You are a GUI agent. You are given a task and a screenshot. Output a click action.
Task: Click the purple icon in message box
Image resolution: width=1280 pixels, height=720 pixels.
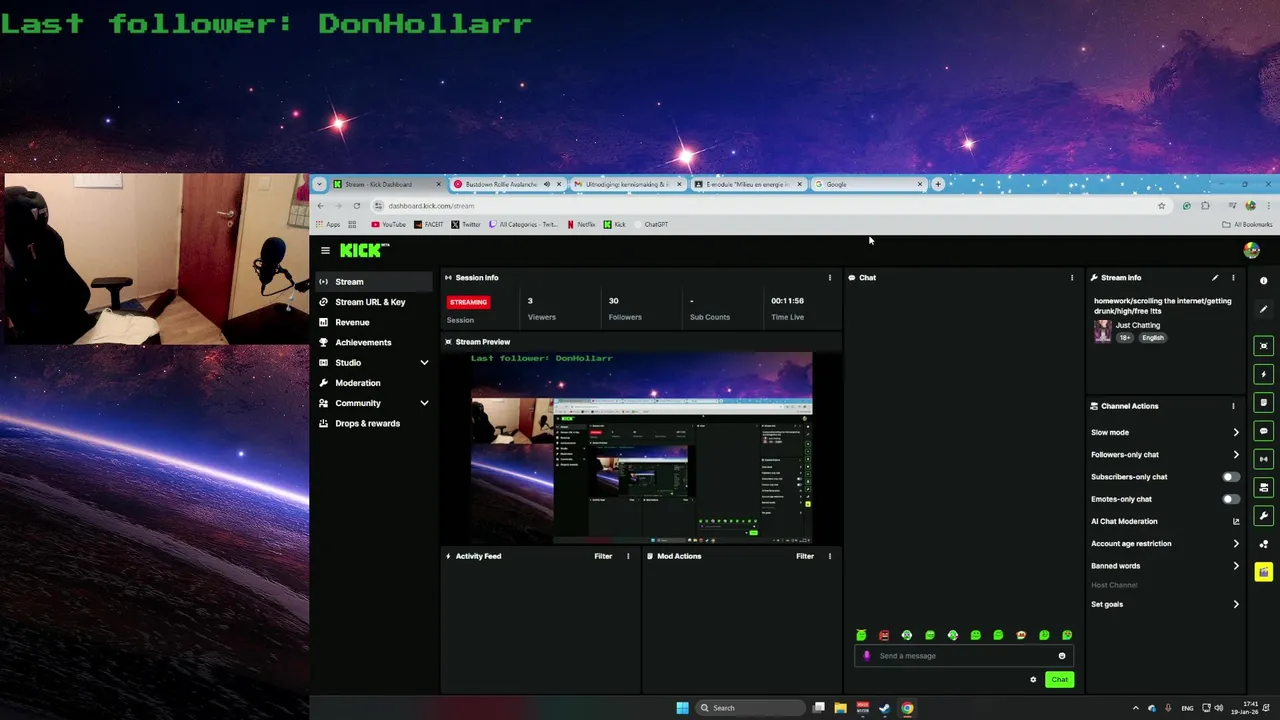(x=867, y=656)
